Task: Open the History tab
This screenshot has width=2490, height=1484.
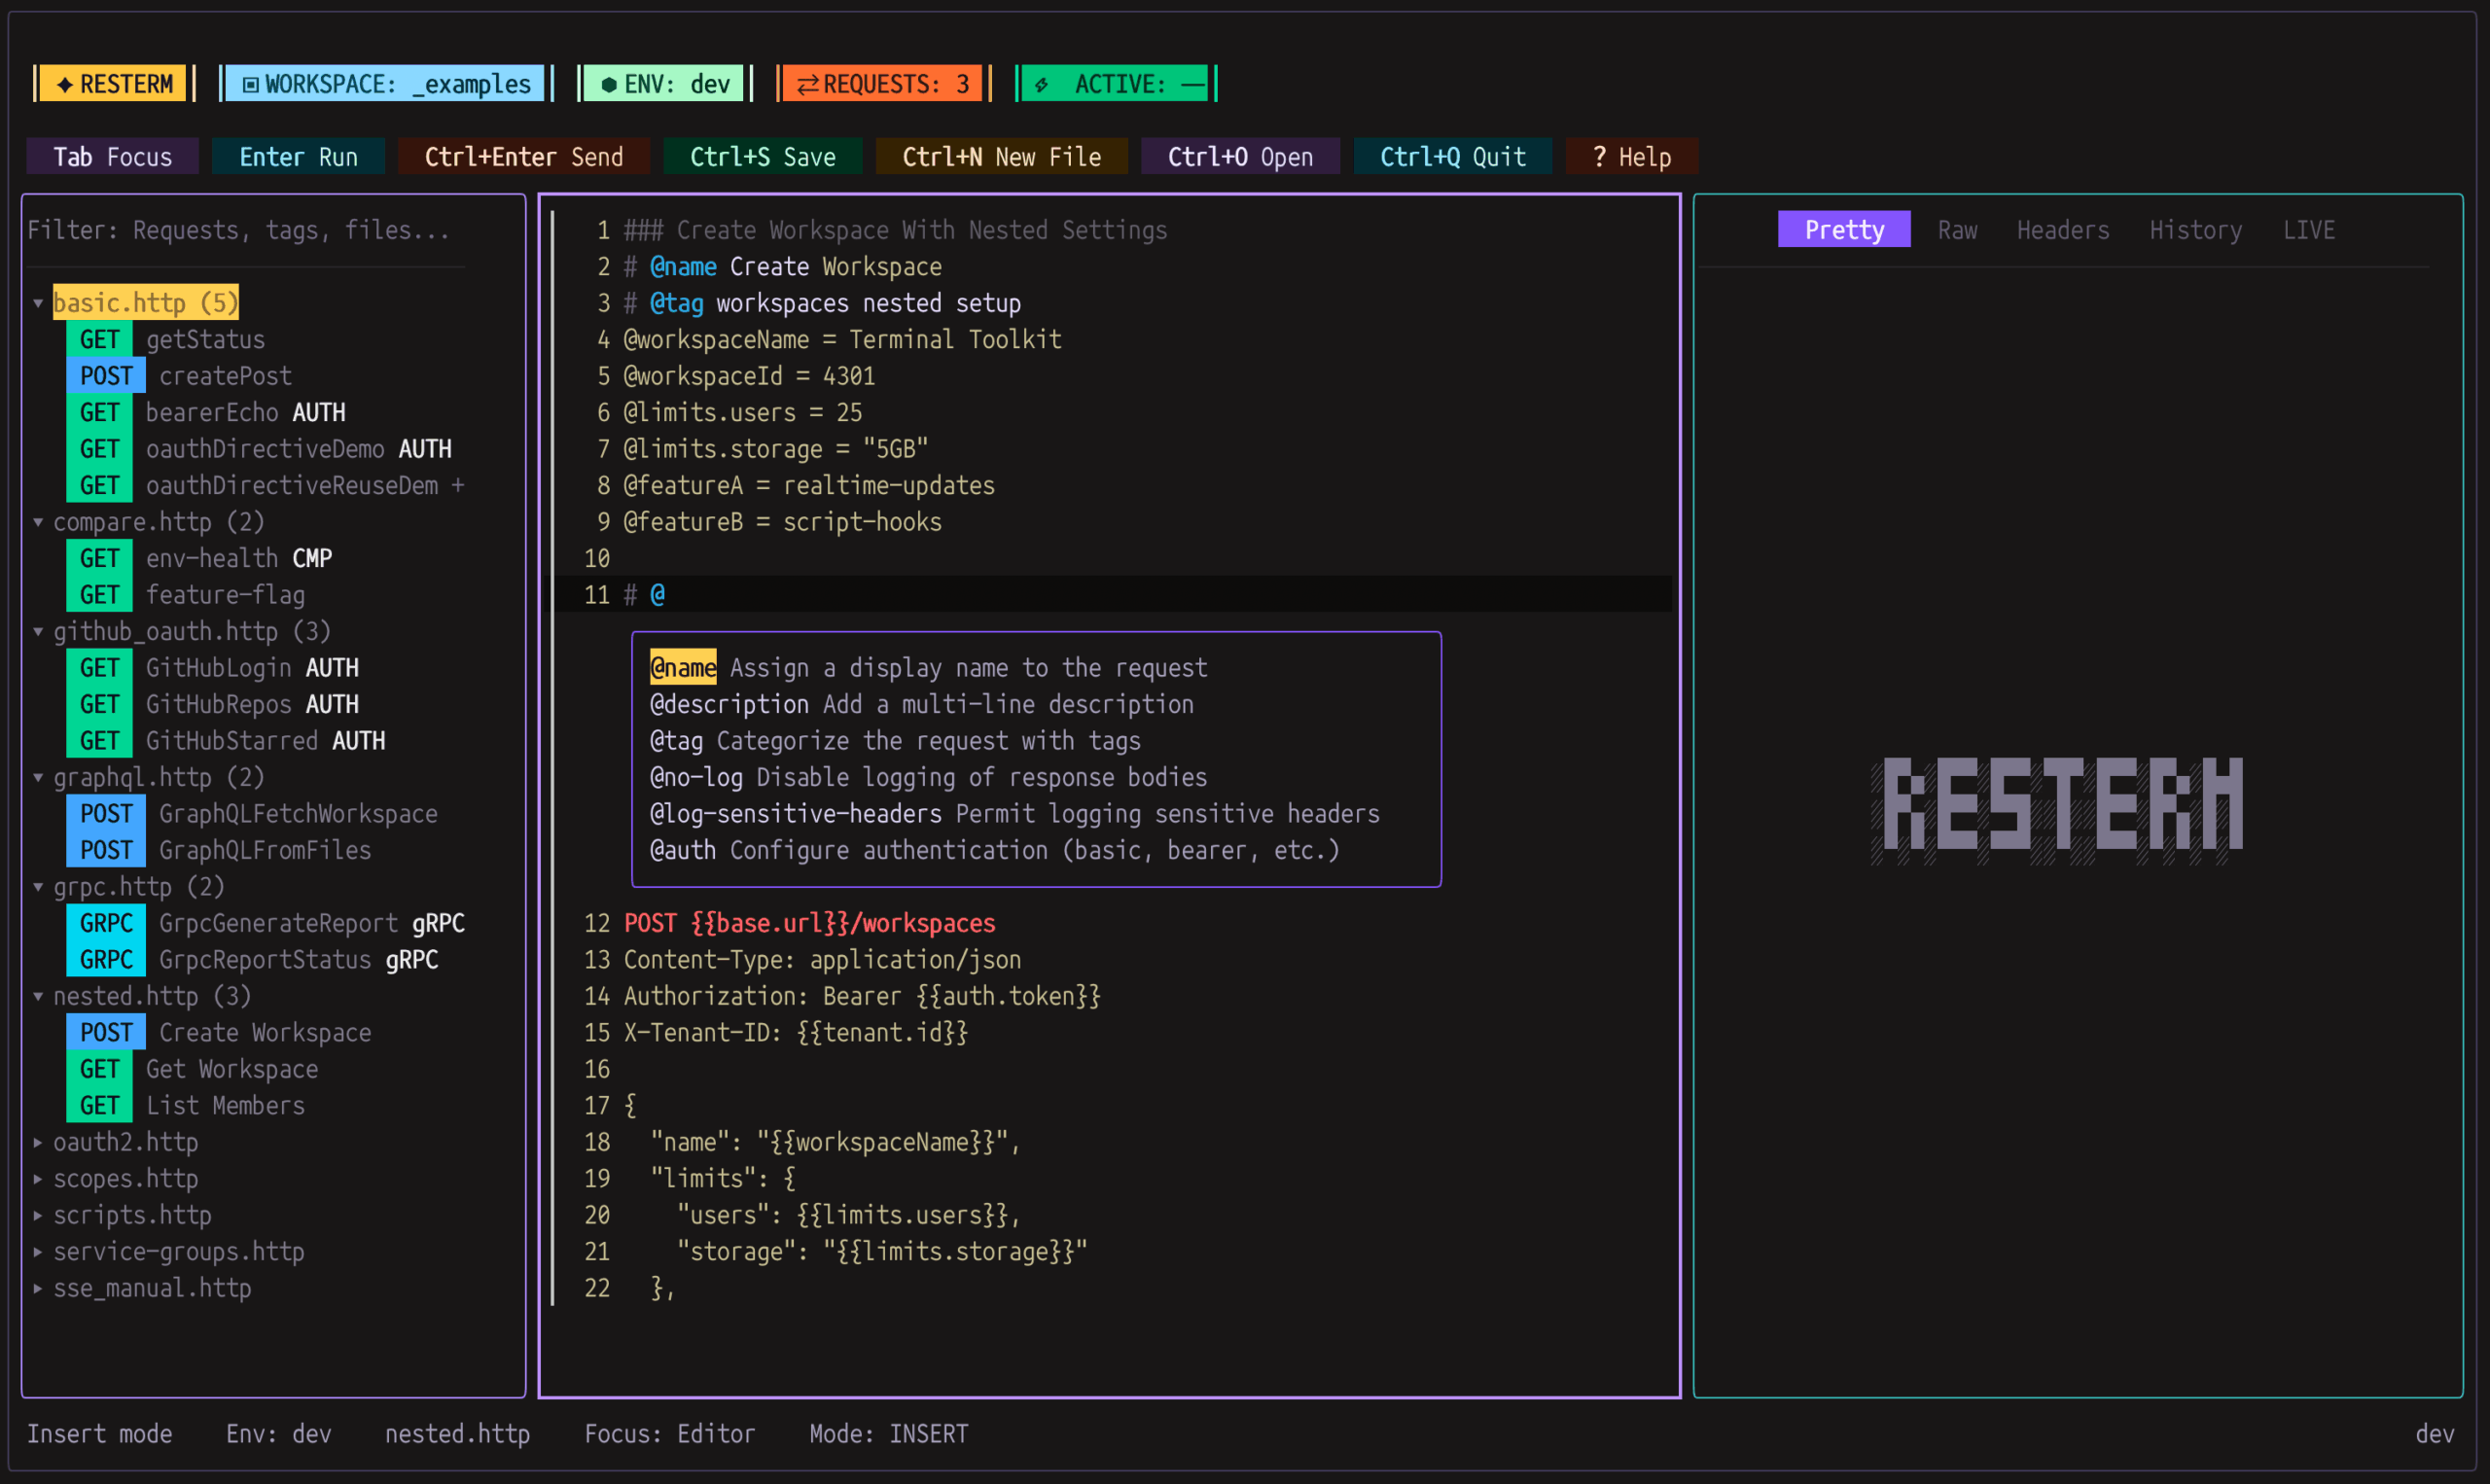Action: click(2195, 230)
